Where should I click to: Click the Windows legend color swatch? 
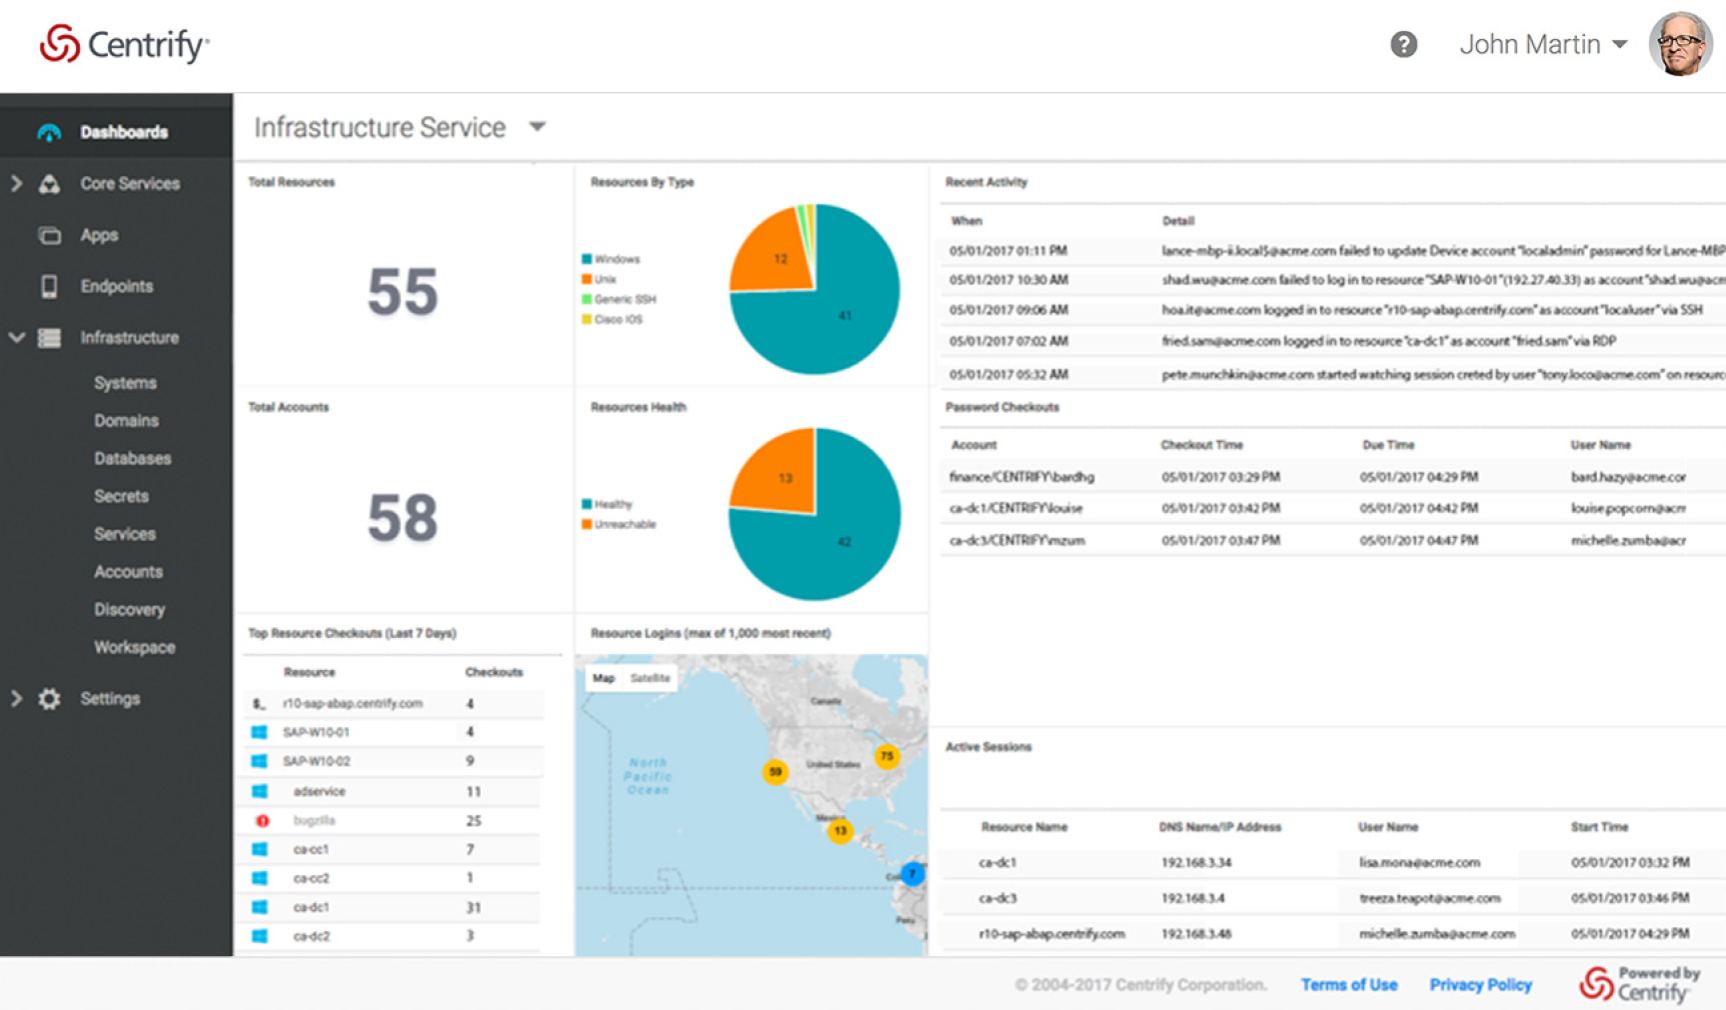(x=587, y=259)
